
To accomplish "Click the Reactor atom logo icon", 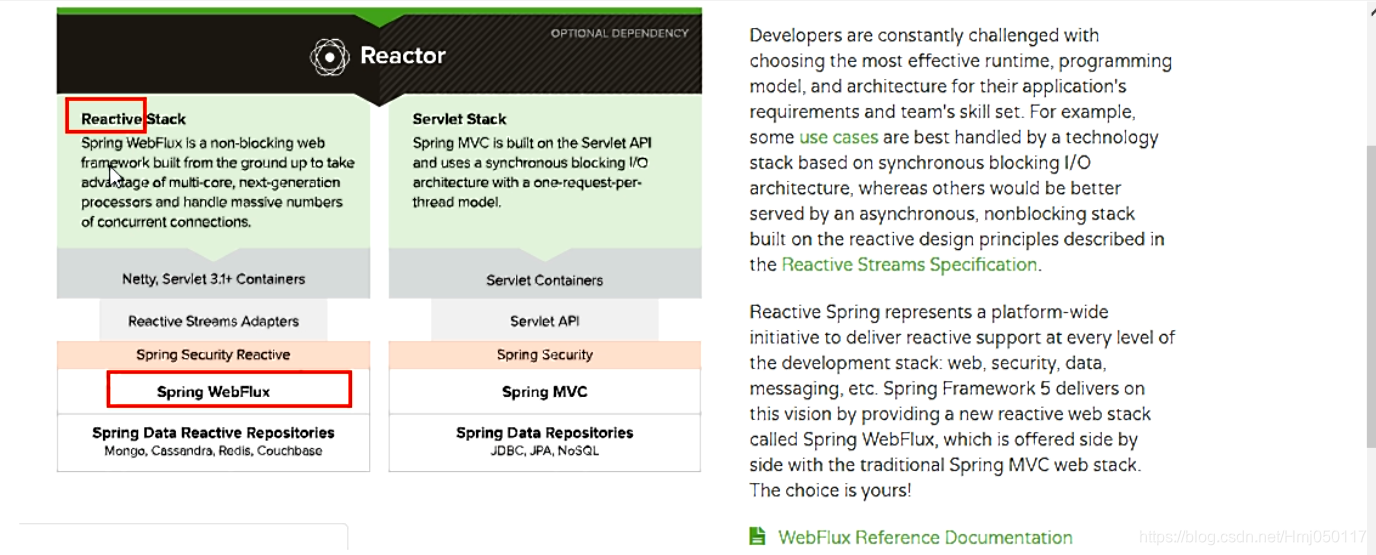I will (329, 56).
